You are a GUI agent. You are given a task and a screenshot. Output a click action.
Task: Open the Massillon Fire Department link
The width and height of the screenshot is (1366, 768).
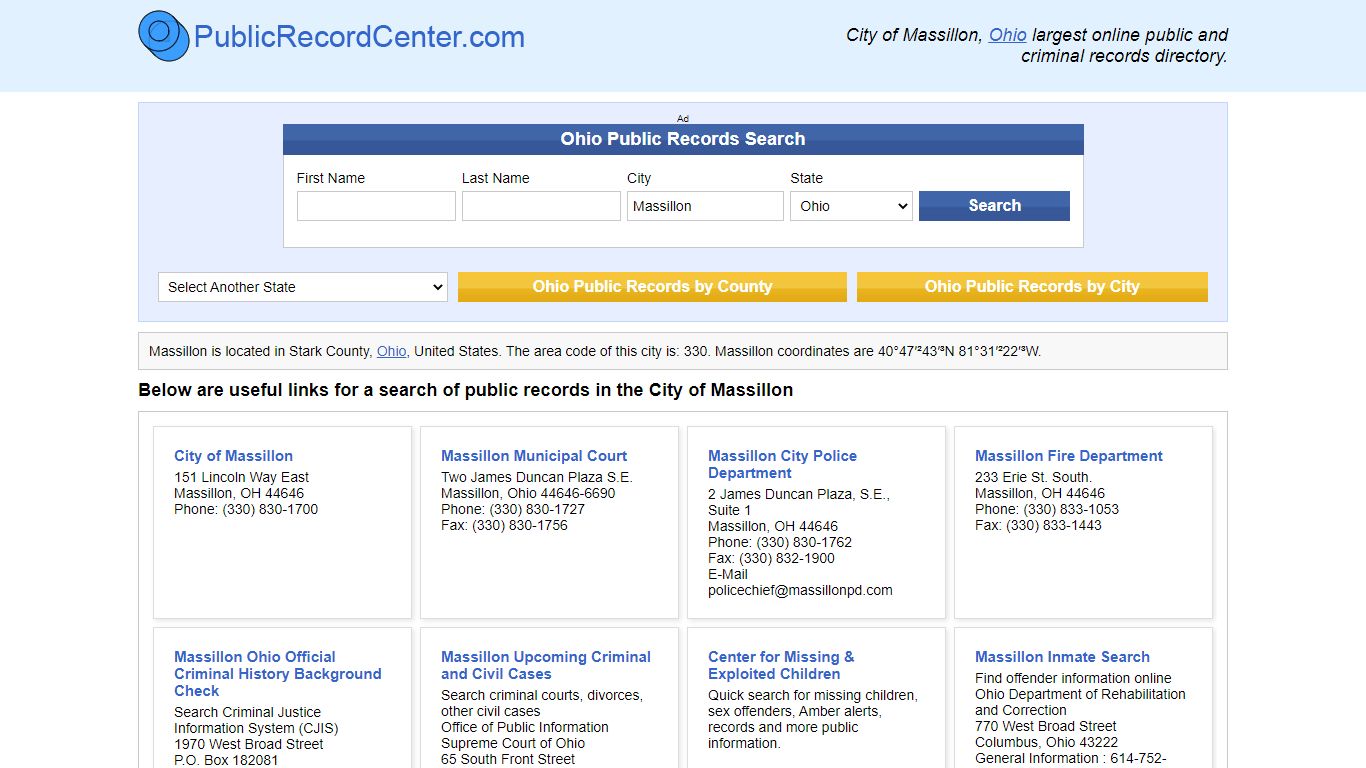point(1069,456)
